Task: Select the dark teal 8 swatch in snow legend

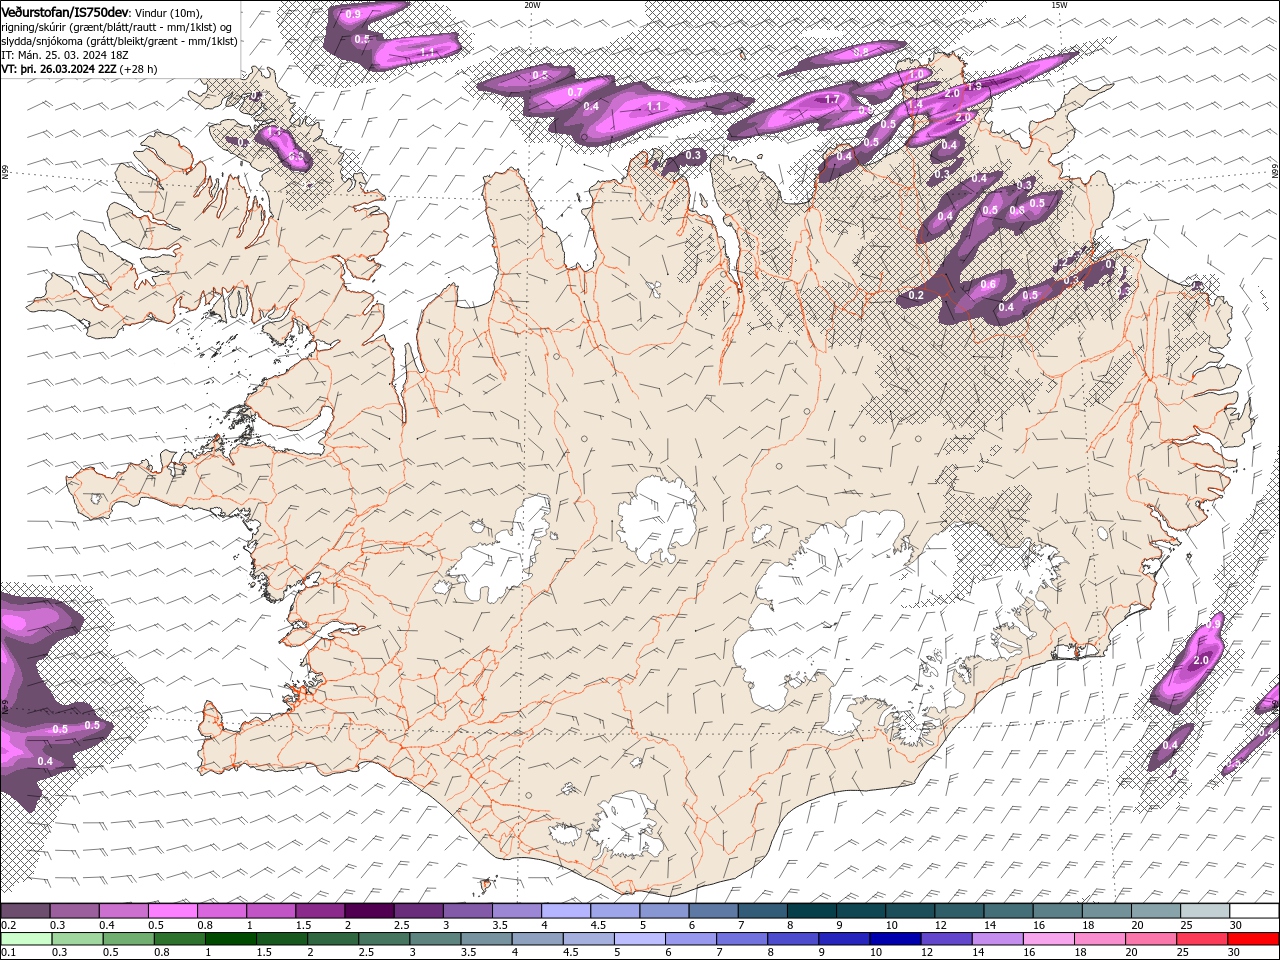Action: (x=811, y=911)
